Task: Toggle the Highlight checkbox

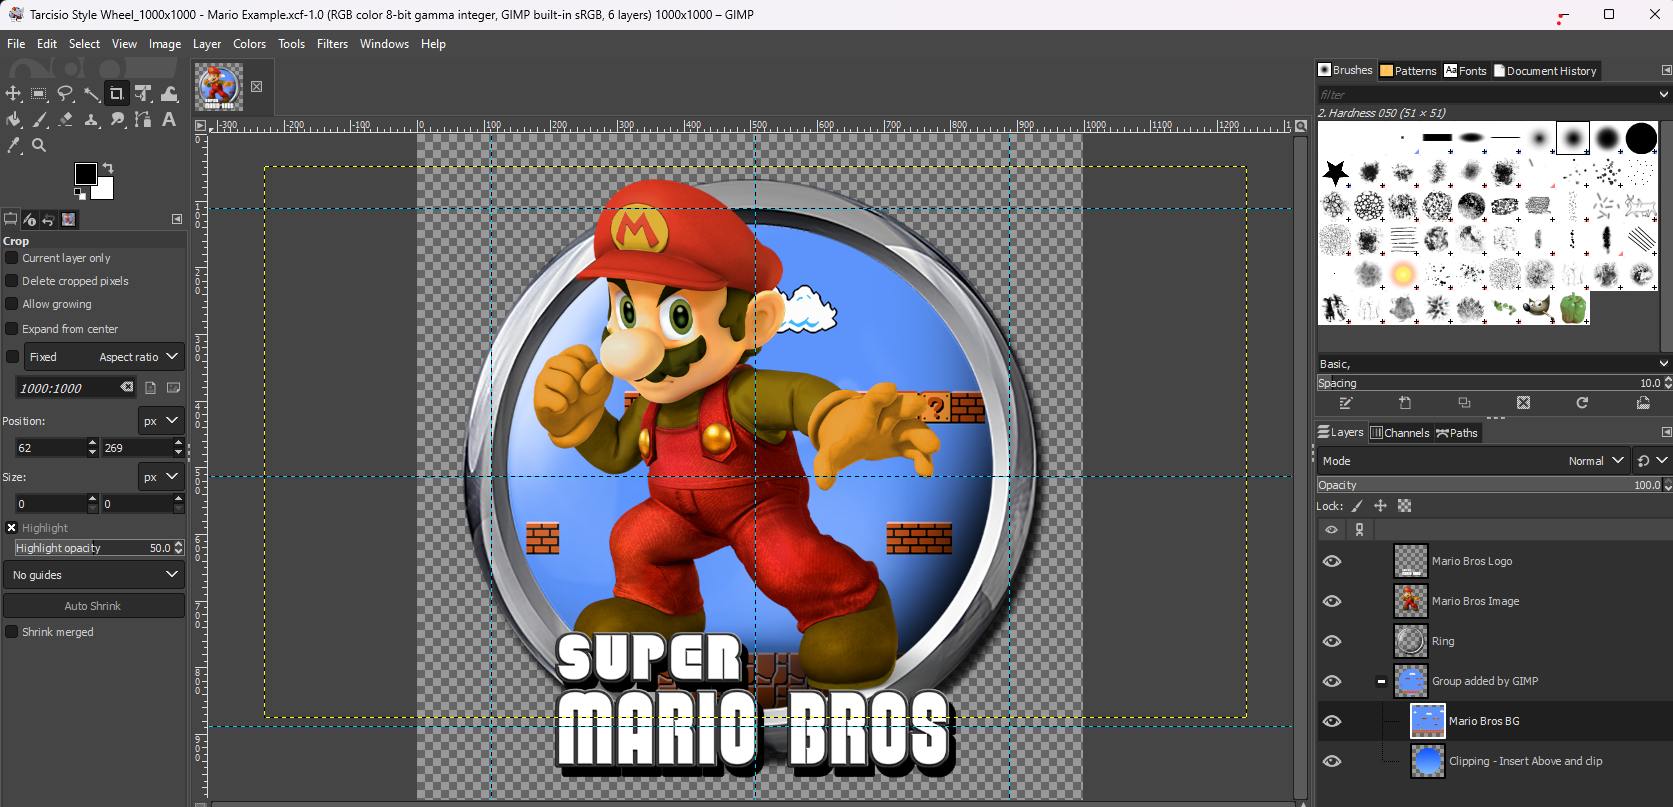Action: pyautogui.click(x=12, y=528)
